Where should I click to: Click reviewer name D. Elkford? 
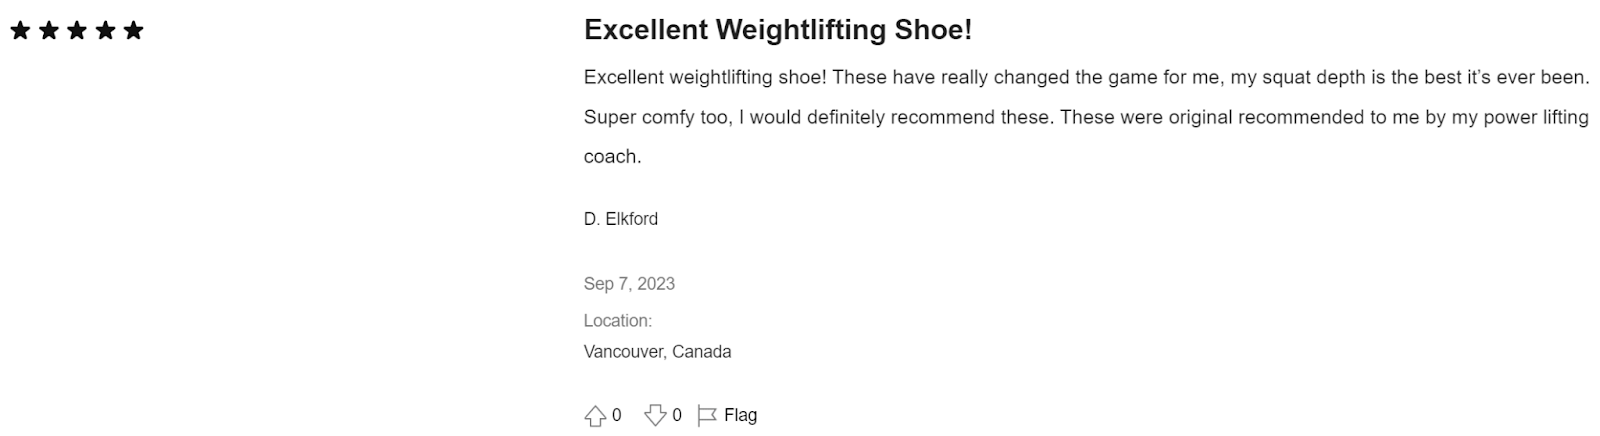(x=621, y=219)
